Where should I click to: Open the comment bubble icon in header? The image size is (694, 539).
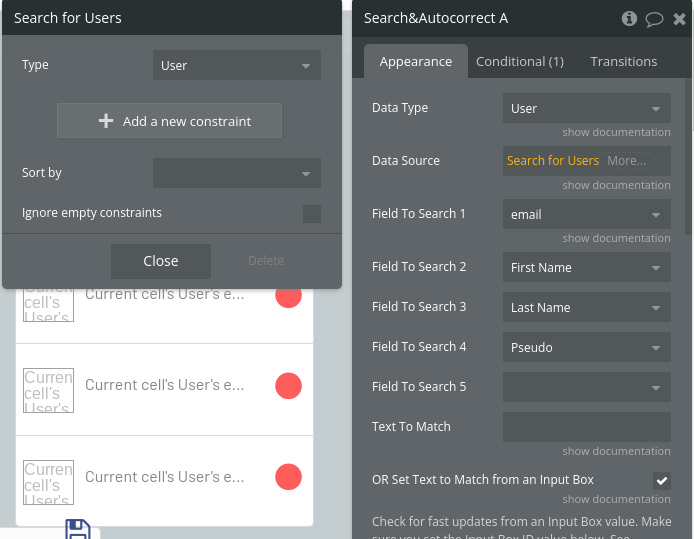(x=654, y=18)
